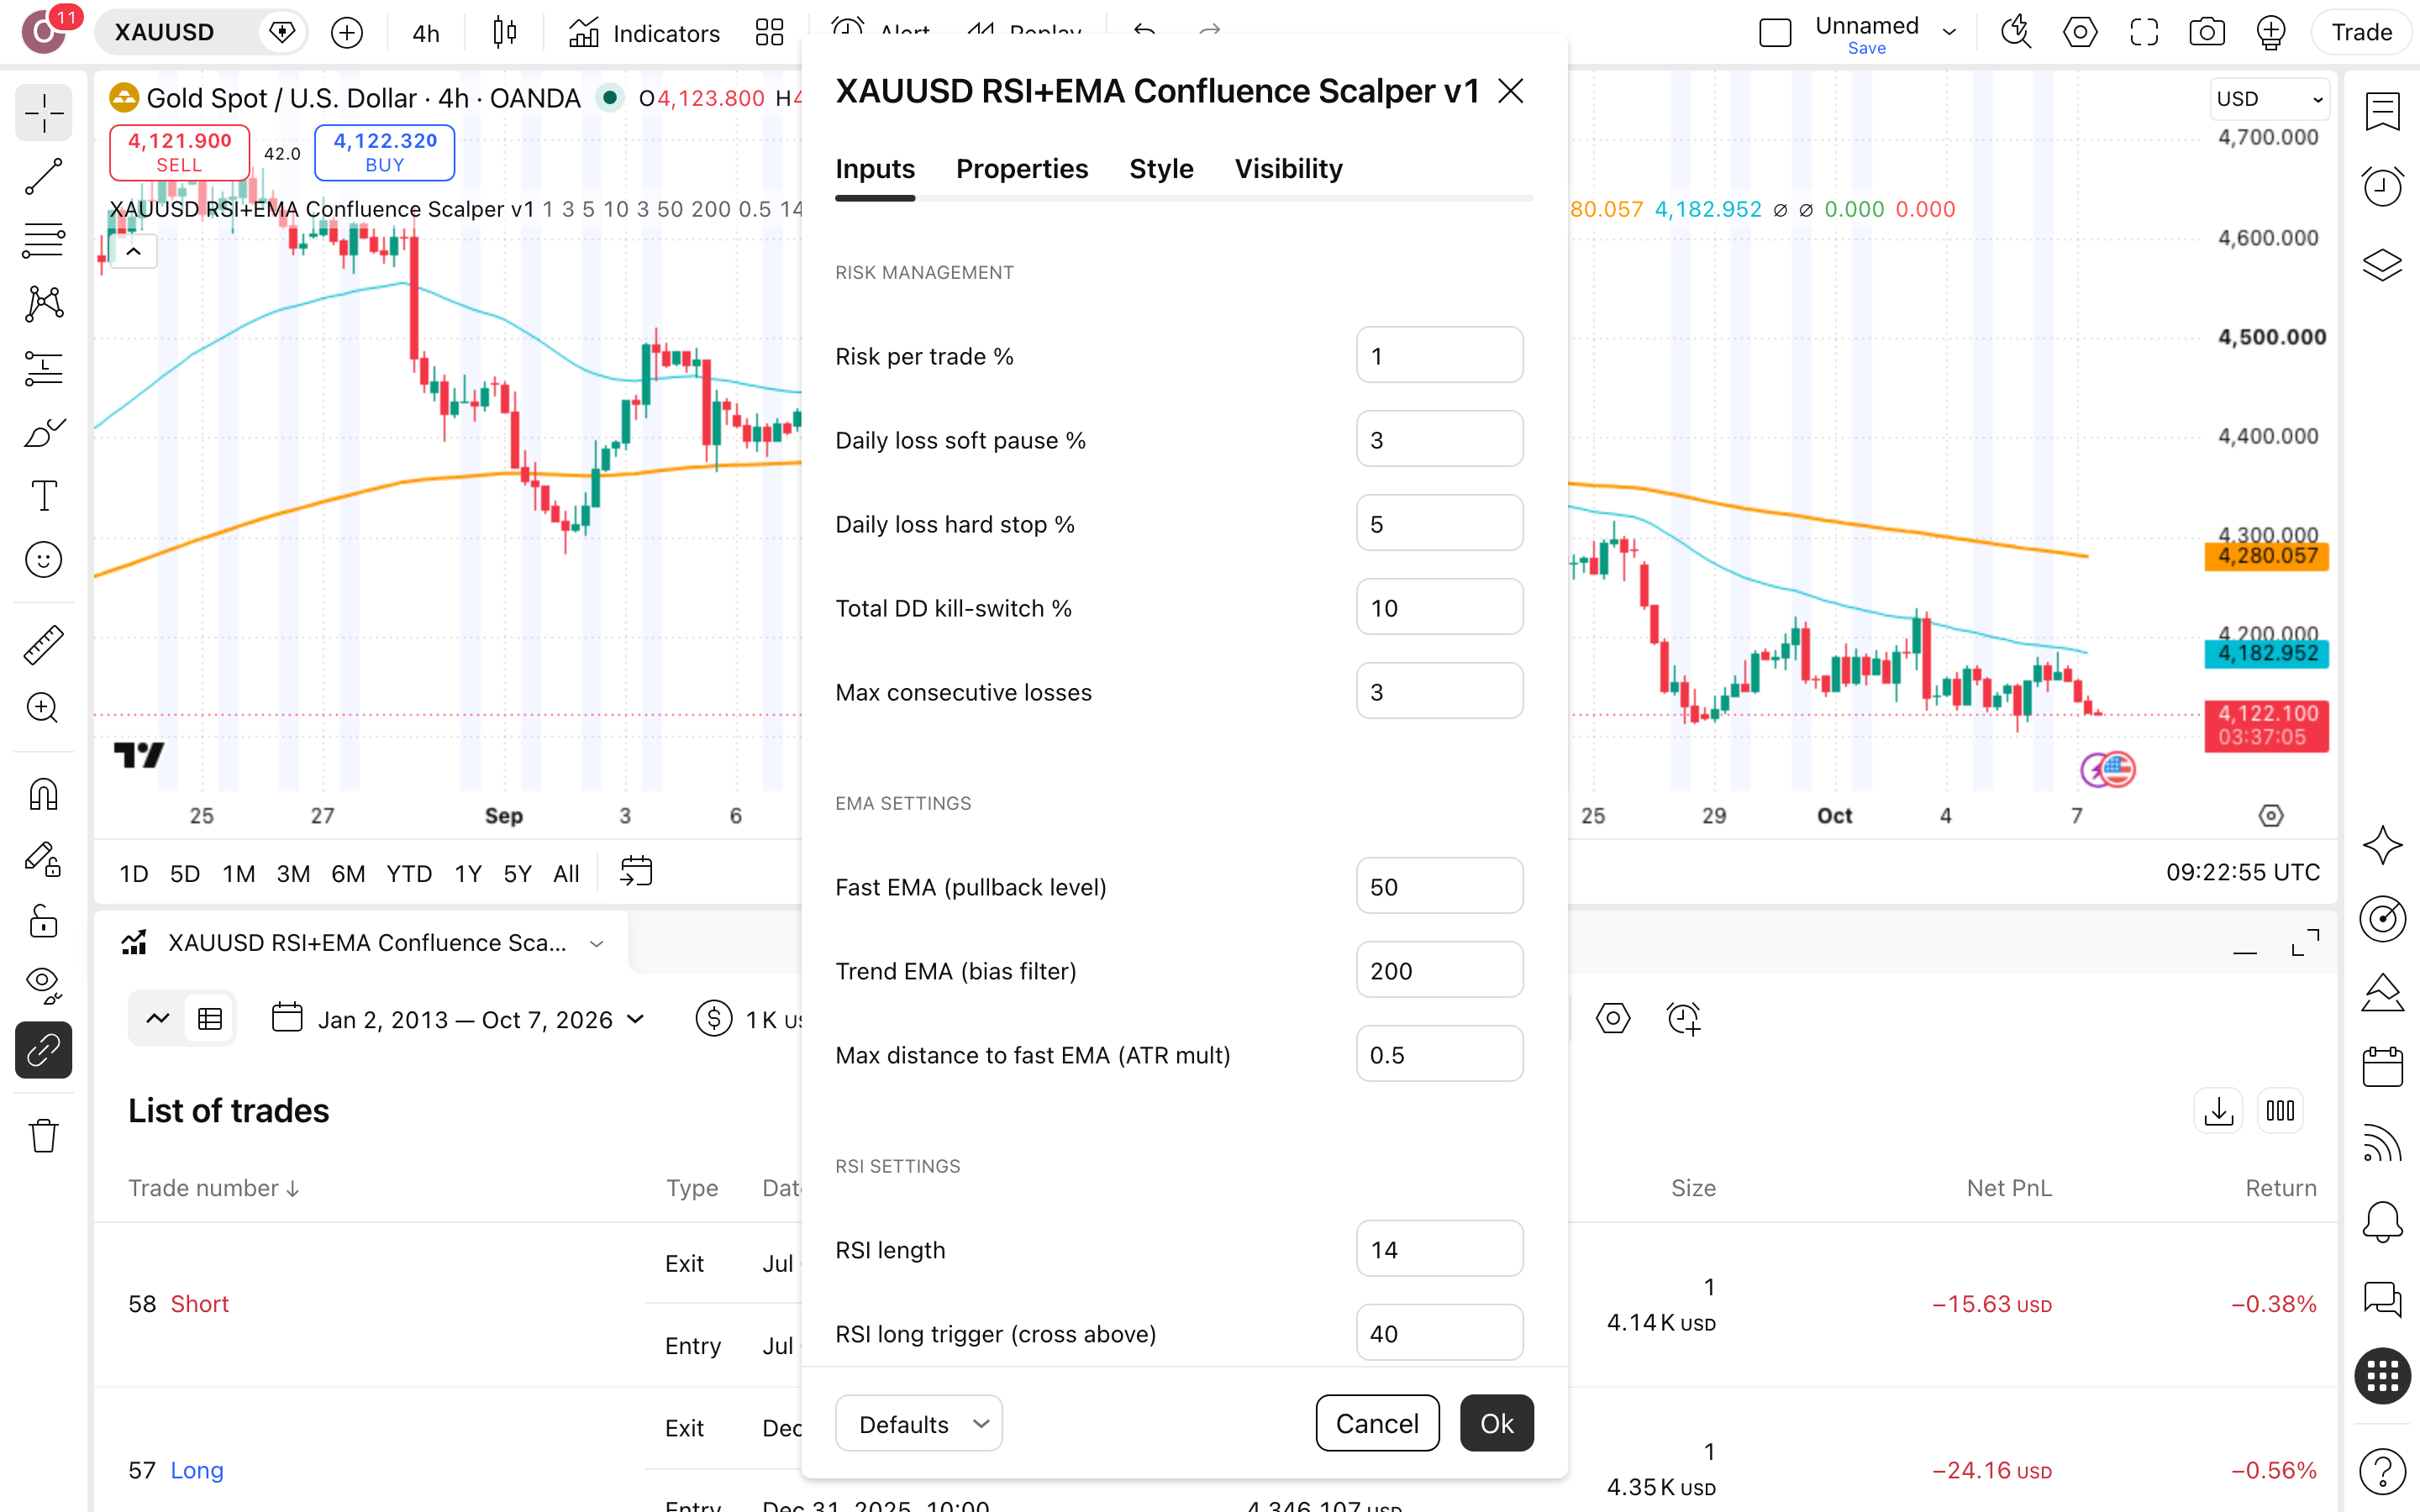Switch to the Properties tab

(1022, 169)
